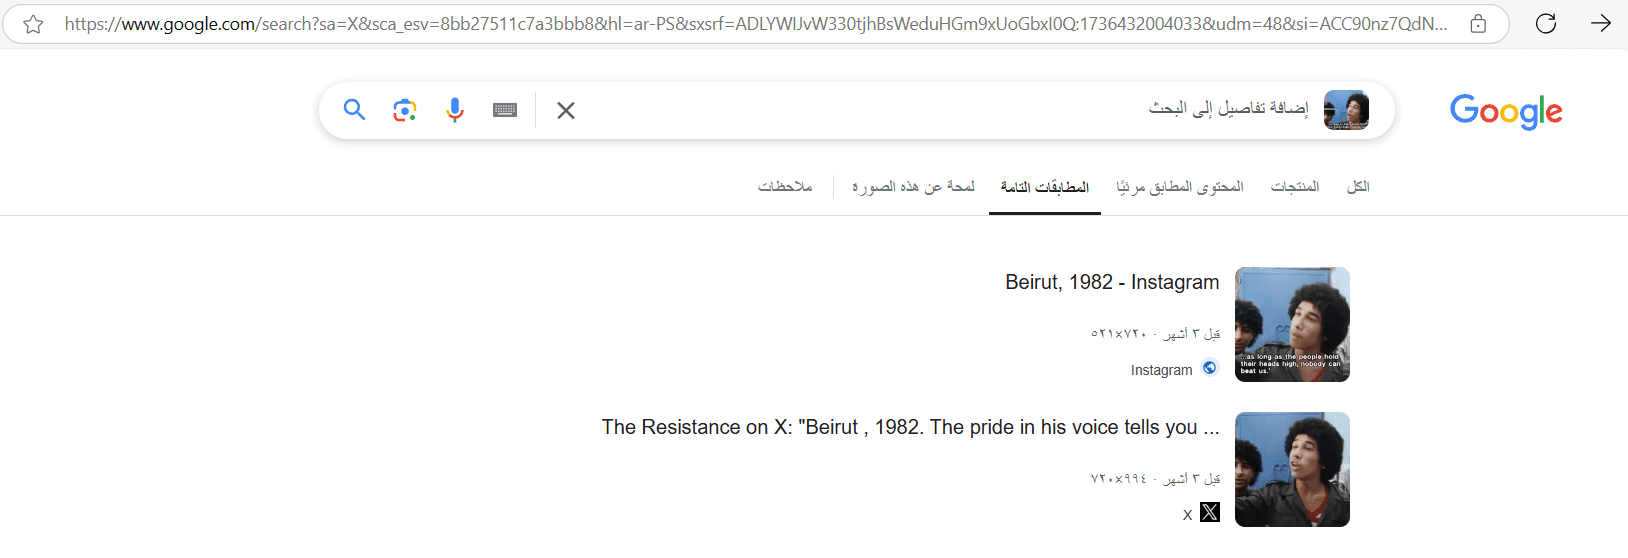Open The Resistance on X result link
1628x558 pixels.
[910, 427]
